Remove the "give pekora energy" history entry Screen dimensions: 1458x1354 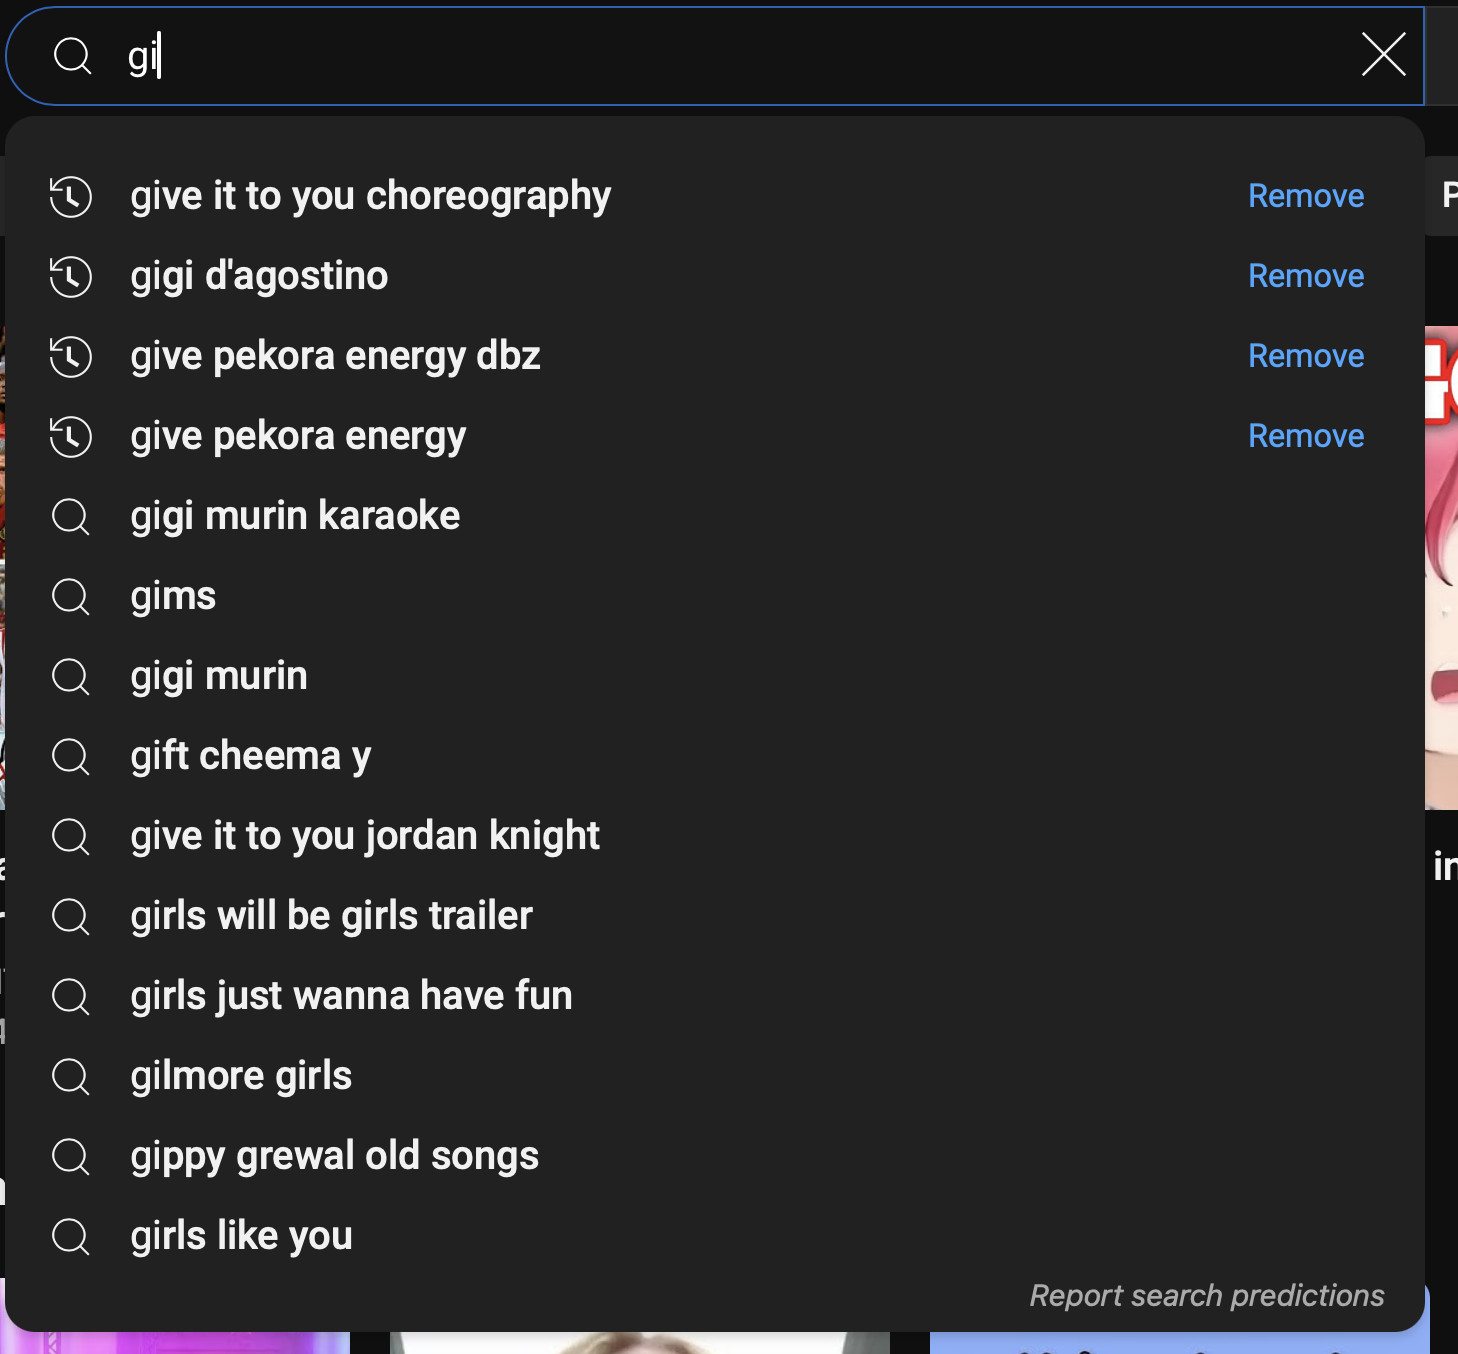point(1306,436)
